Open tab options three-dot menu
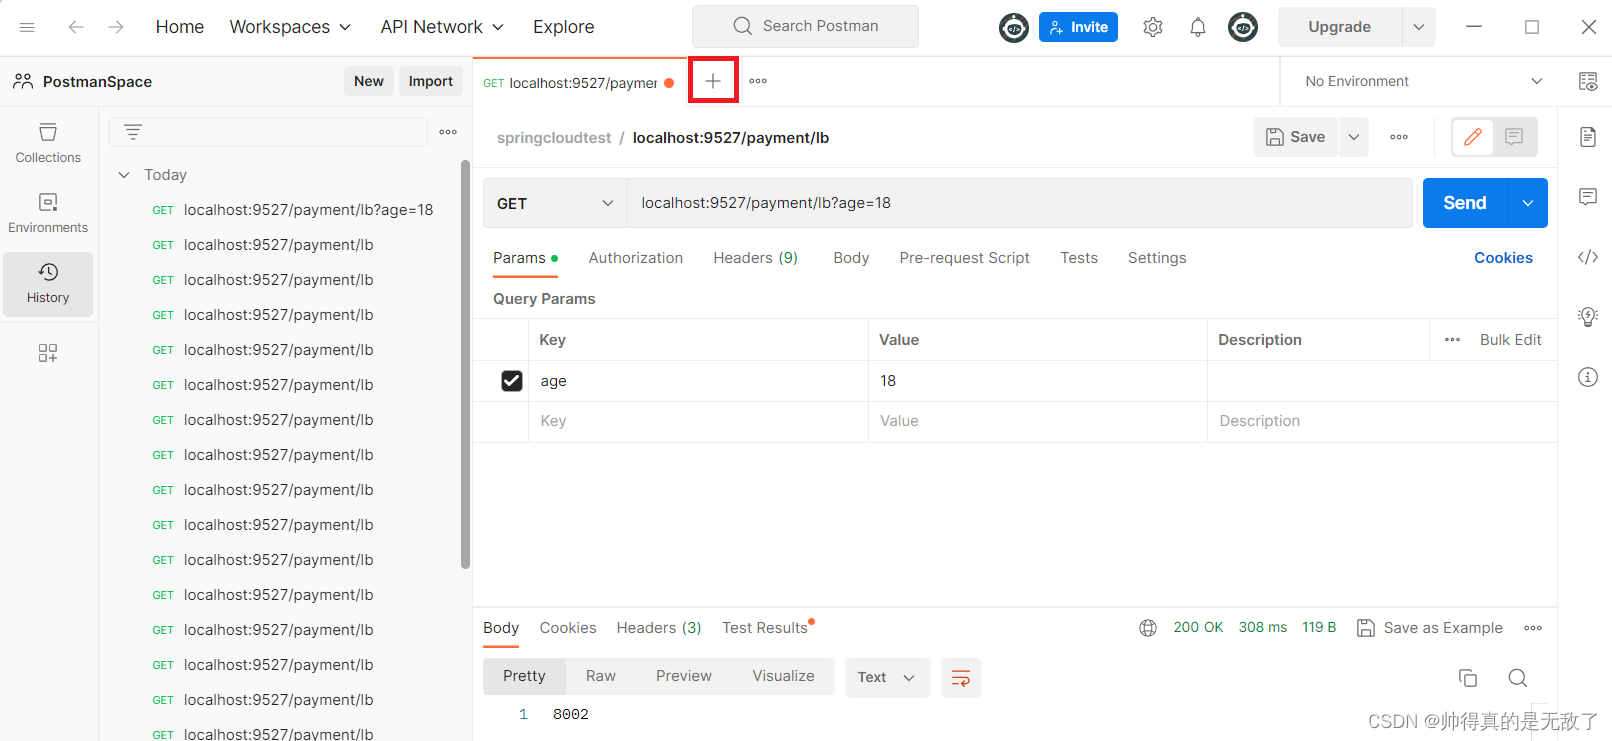 (758, 81)
